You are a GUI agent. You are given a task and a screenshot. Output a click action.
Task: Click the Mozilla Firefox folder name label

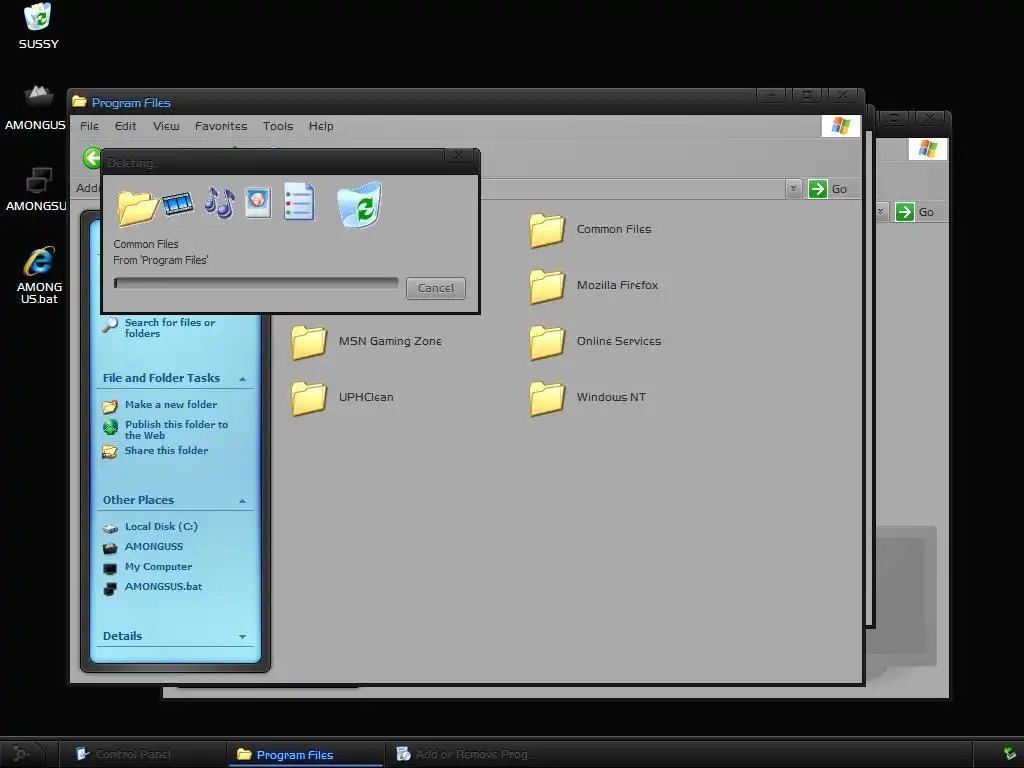(617, 285)
